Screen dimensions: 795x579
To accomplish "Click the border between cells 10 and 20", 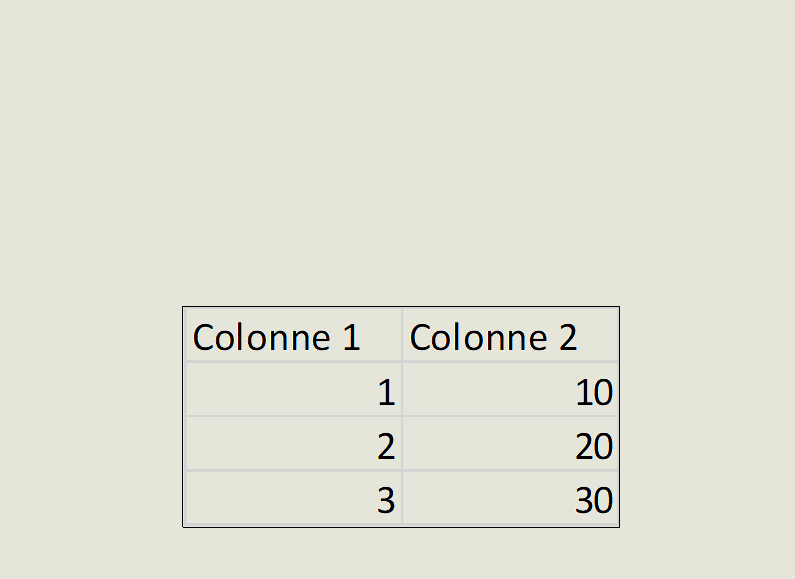I will coord(510,416).
